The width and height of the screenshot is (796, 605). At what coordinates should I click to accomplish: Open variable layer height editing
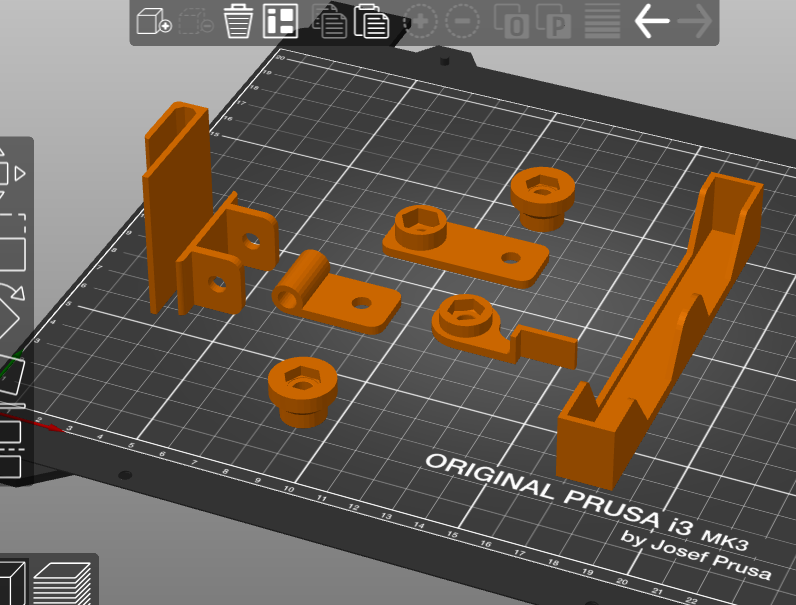point(603,21)
